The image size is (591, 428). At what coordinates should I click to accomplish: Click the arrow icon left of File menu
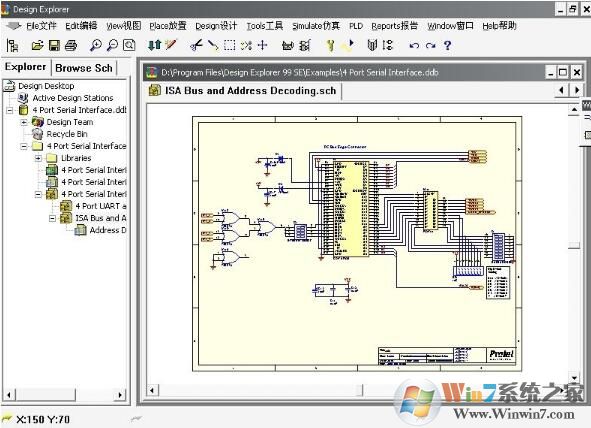point(14,26)
